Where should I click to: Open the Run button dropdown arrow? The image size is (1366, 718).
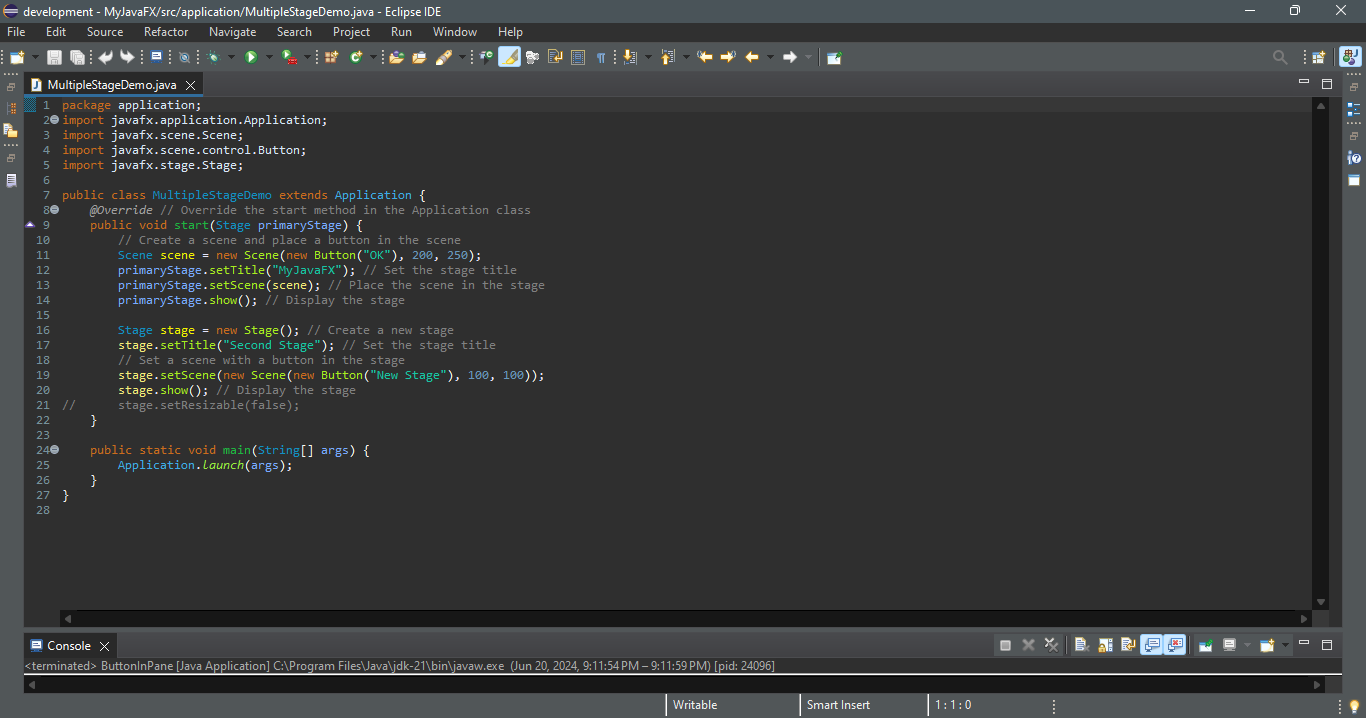[268, 58]
